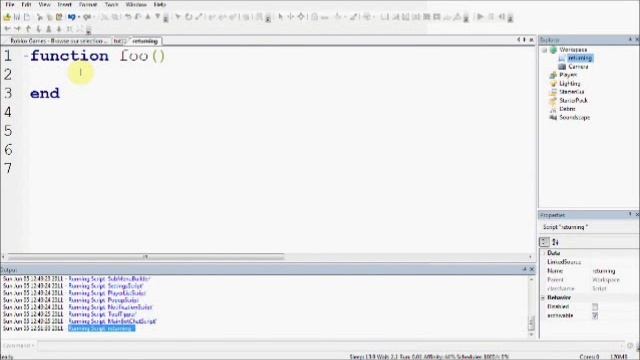Viewport: 640px width, 360px height.
Task: Click the new document toolbar icon
Action: [27, 17]
